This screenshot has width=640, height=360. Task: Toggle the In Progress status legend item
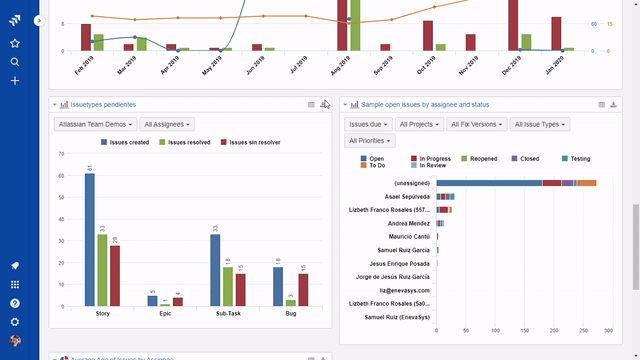431,158
